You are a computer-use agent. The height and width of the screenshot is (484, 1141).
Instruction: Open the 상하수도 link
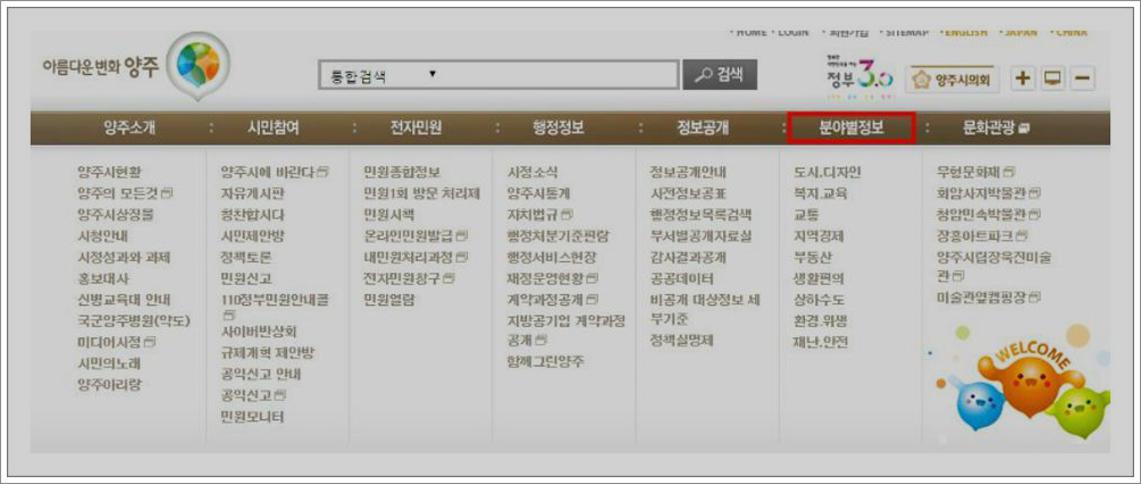pyautogui.click(x=819, y=299)
